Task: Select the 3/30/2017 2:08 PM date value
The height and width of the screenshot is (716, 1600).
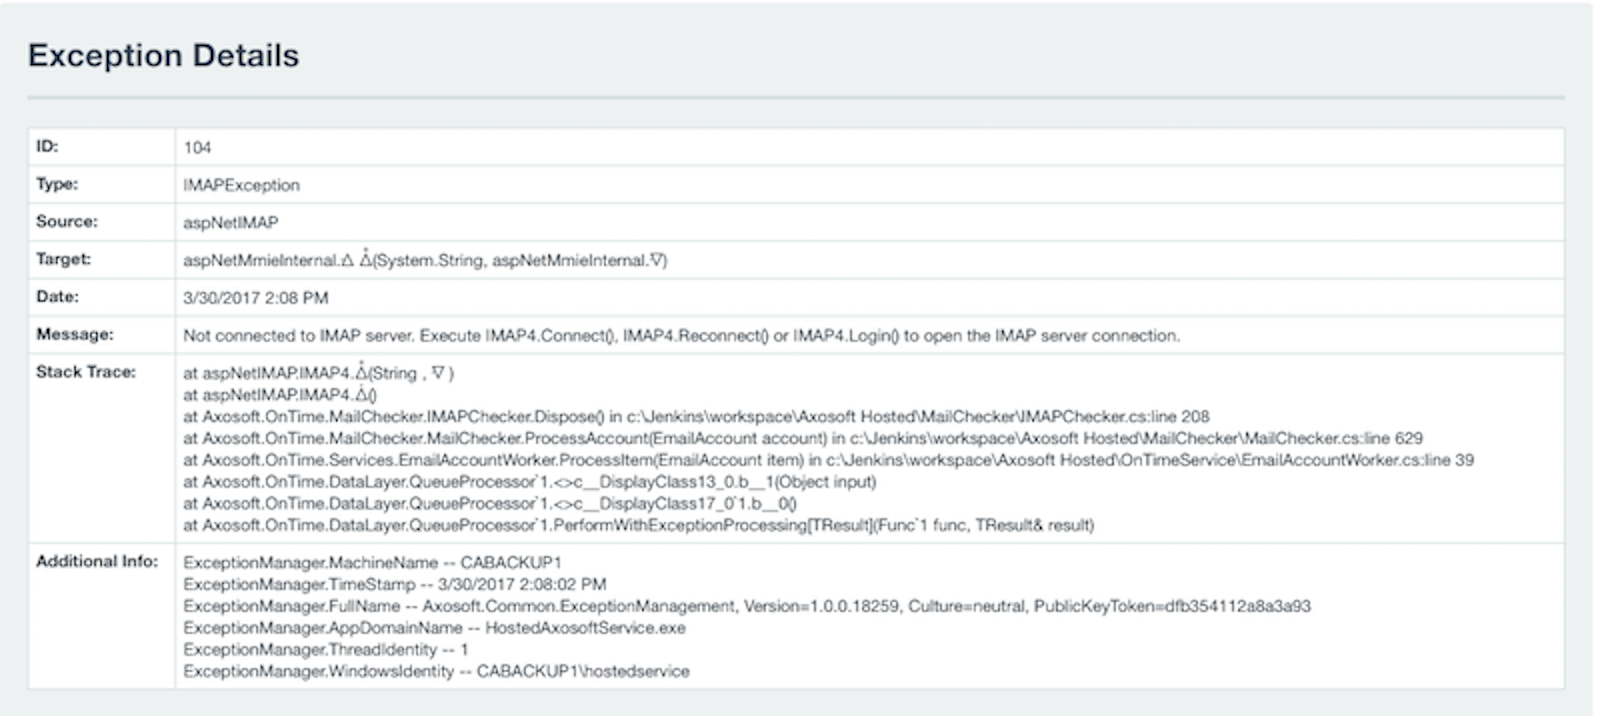Action: pos(255,298)
